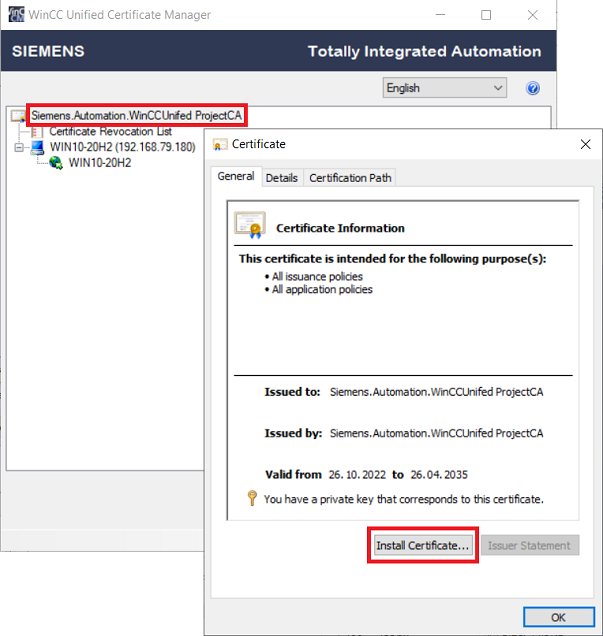Click the private key icon
This screenshot has height=636, width=603.
tap(252, 498)
